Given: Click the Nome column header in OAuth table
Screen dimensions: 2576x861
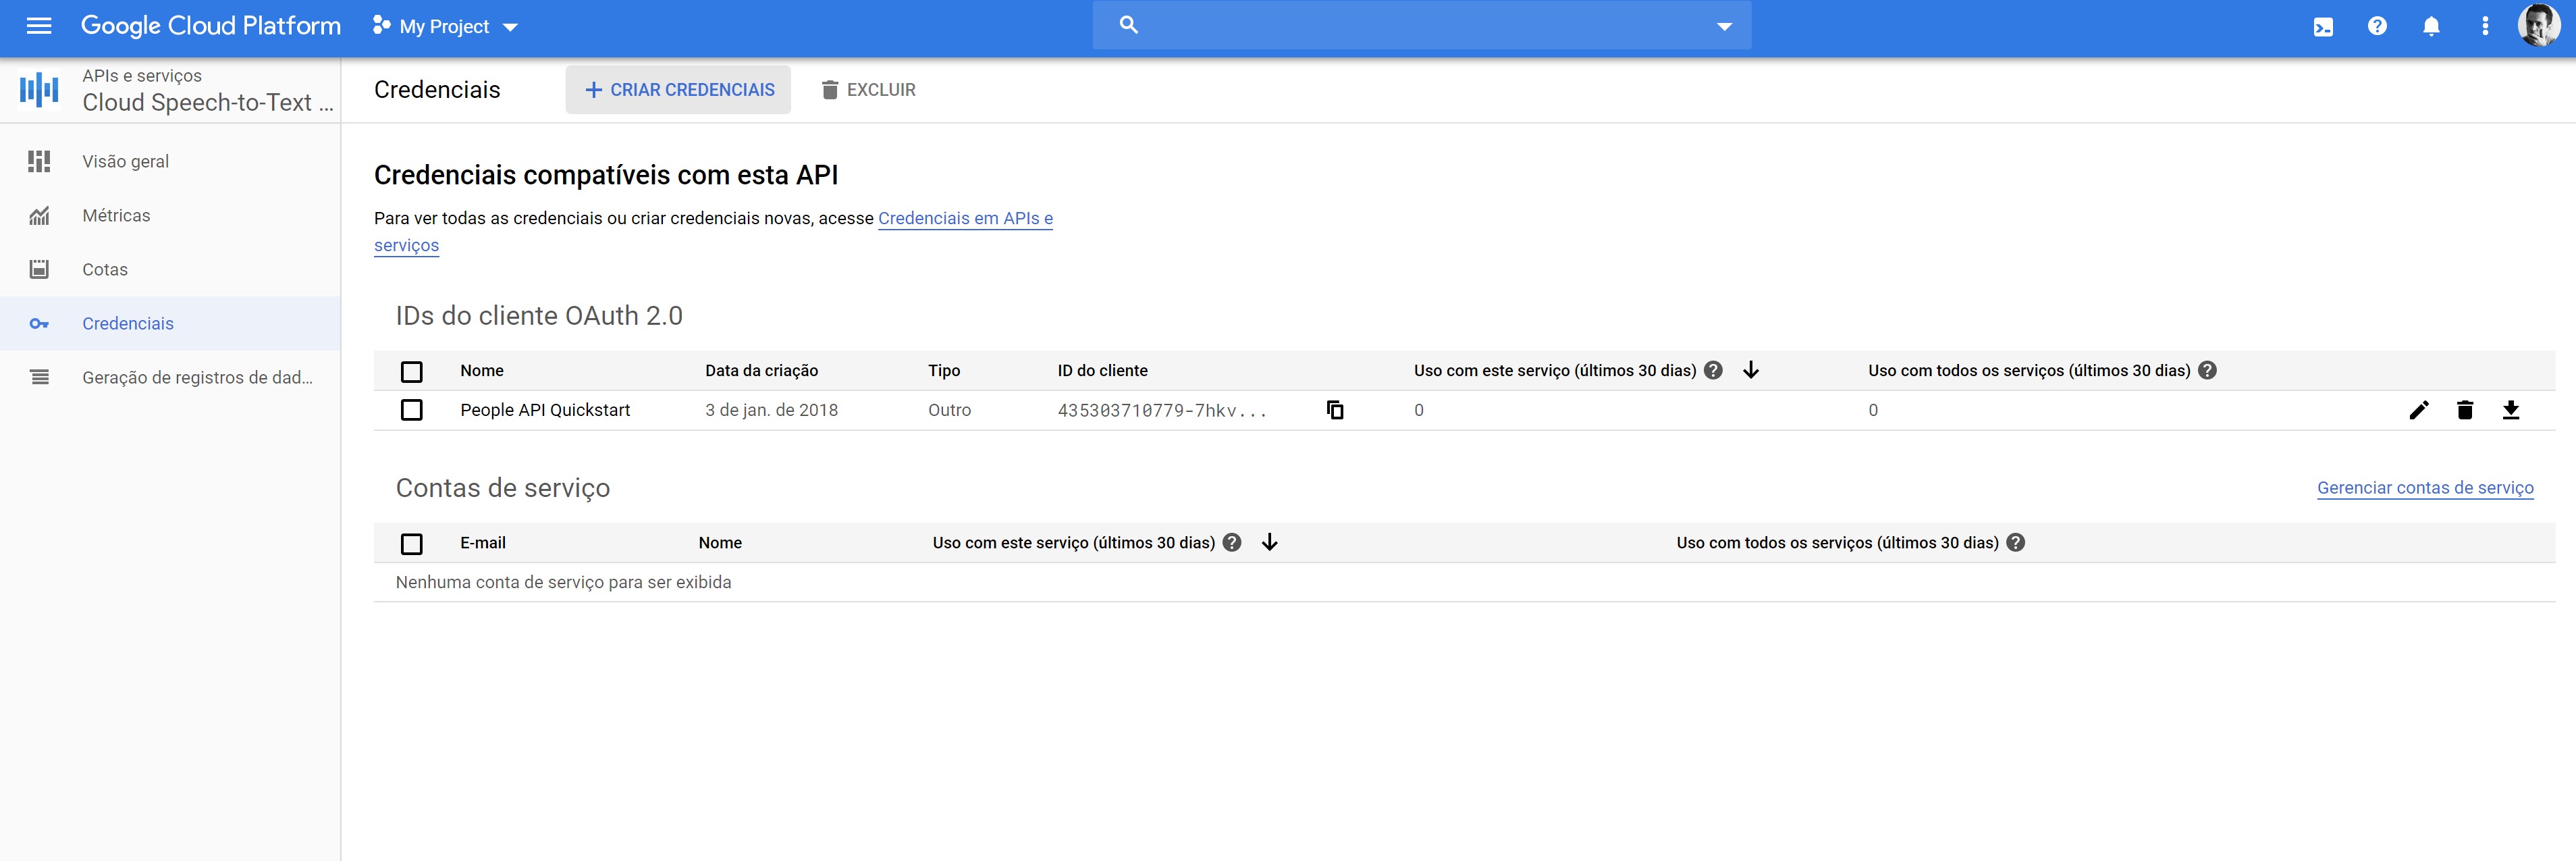Looking at the screenshot, I should pyautogui.click(x=482, y=370).
